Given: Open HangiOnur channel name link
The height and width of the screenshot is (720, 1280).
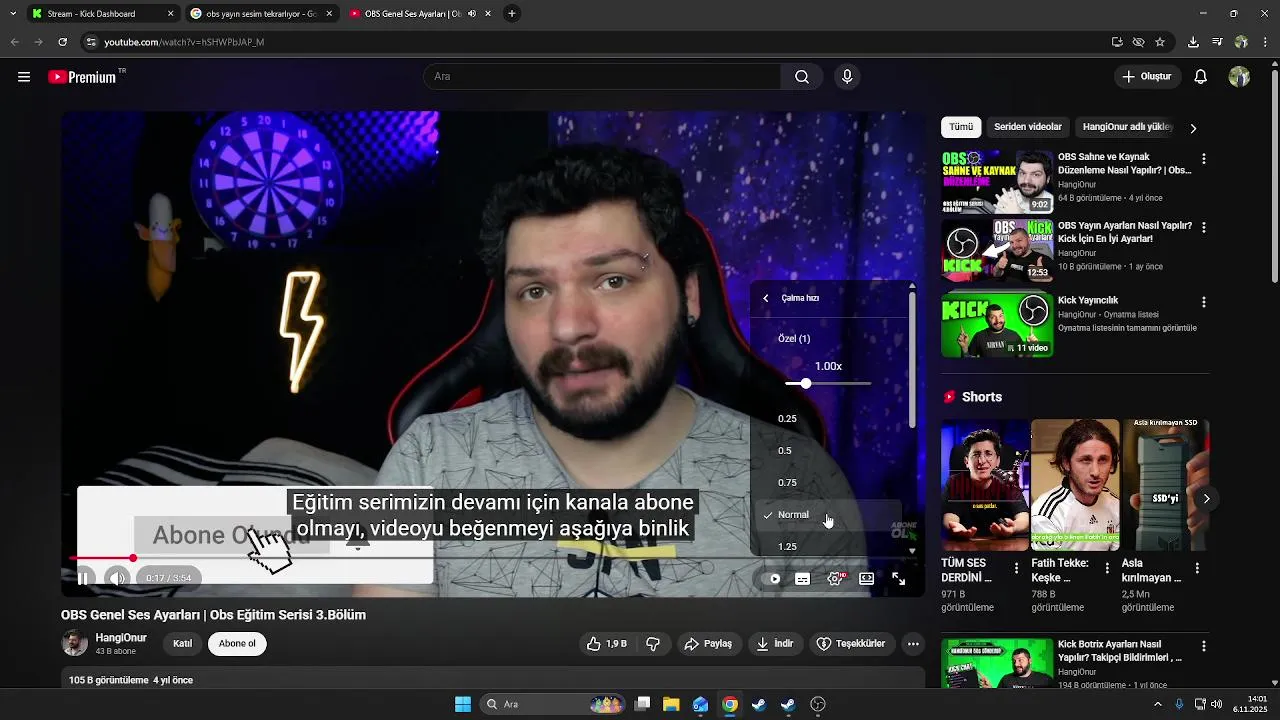Looking at the screenshot, I should click(121, 638).
